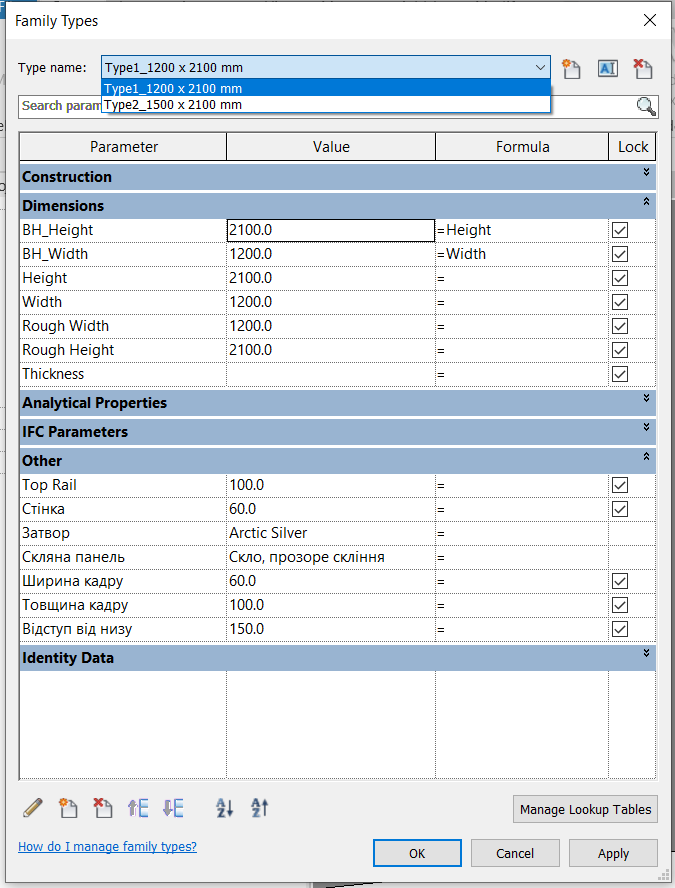The width and height of the screenshot is (675, 888).
Task: Choose Type1_1200 x 2100 mm in dropdown list
Action: pos(173,89)
